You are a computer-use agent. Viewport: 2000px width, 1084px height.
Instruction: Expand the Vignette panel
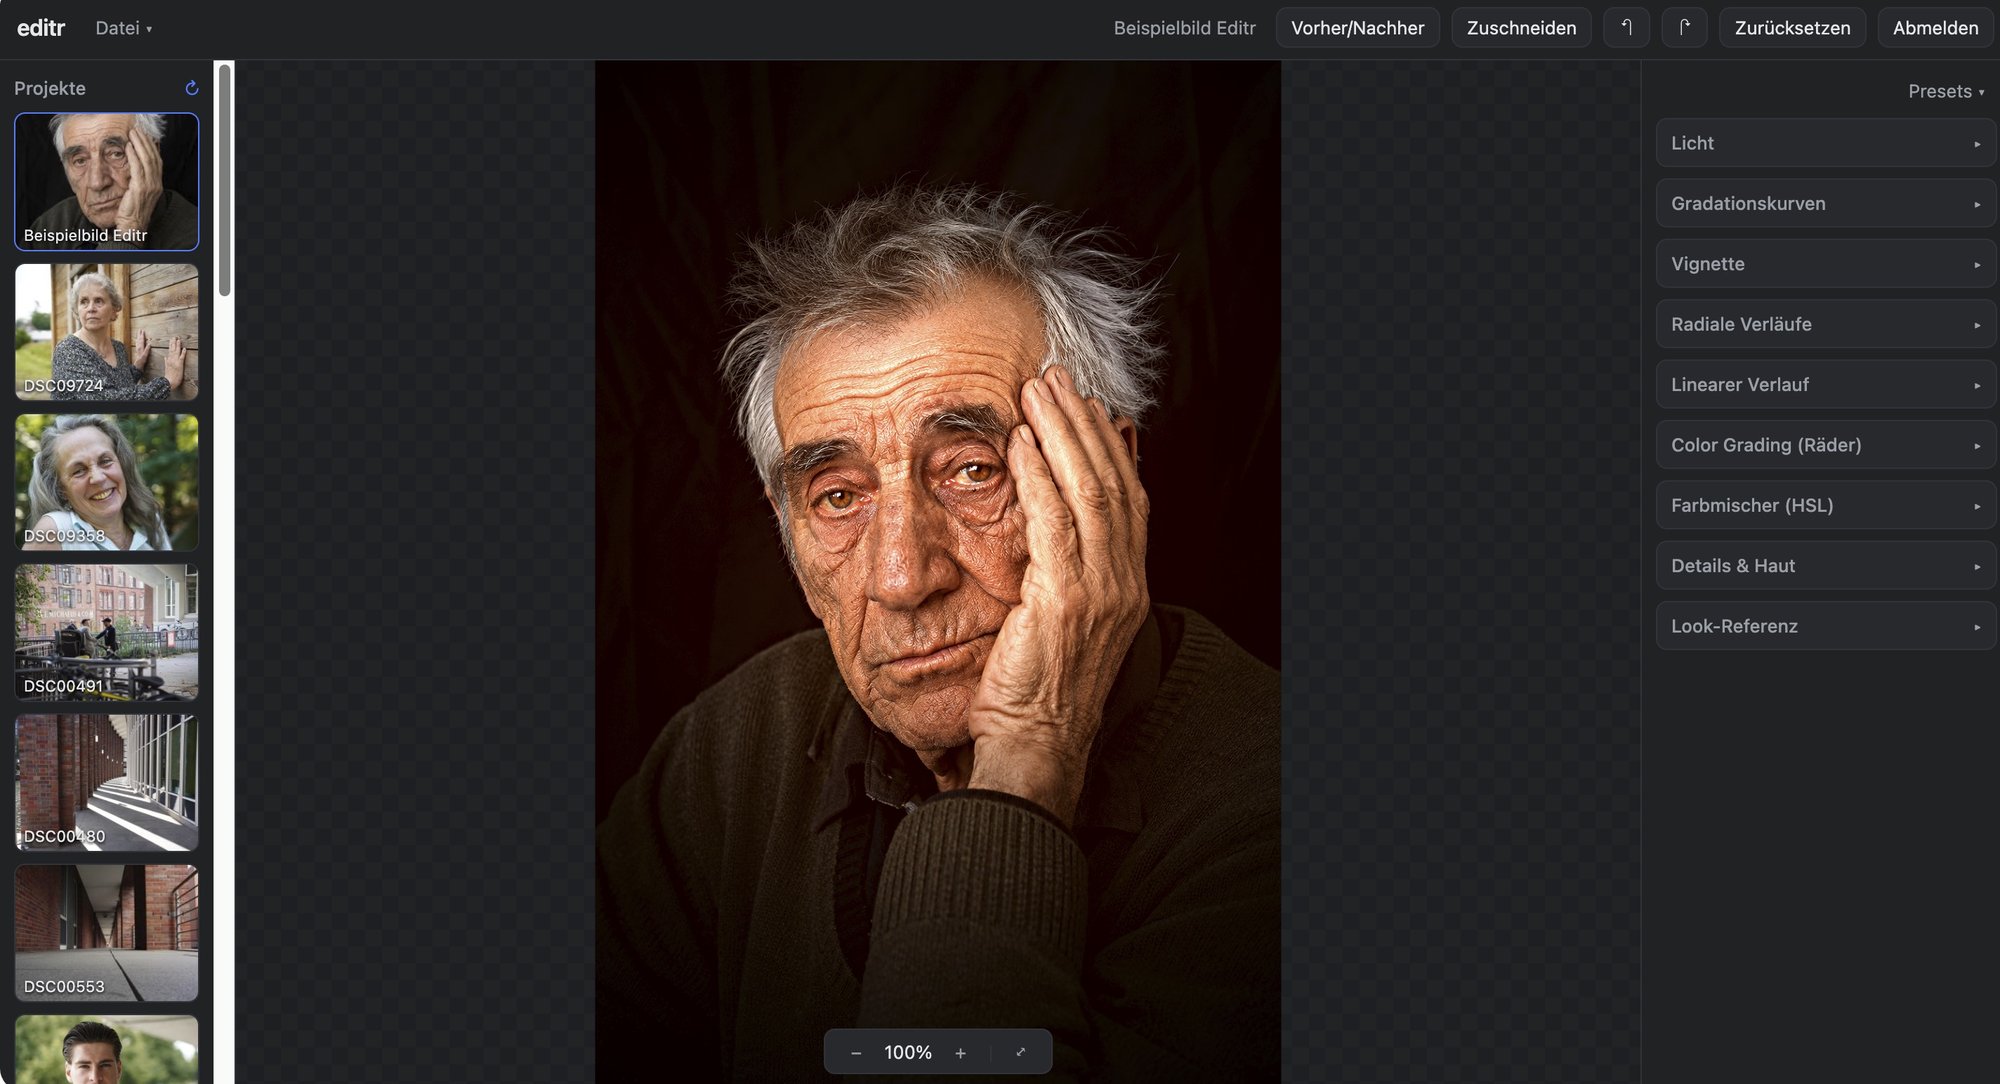pos(1826,264)
